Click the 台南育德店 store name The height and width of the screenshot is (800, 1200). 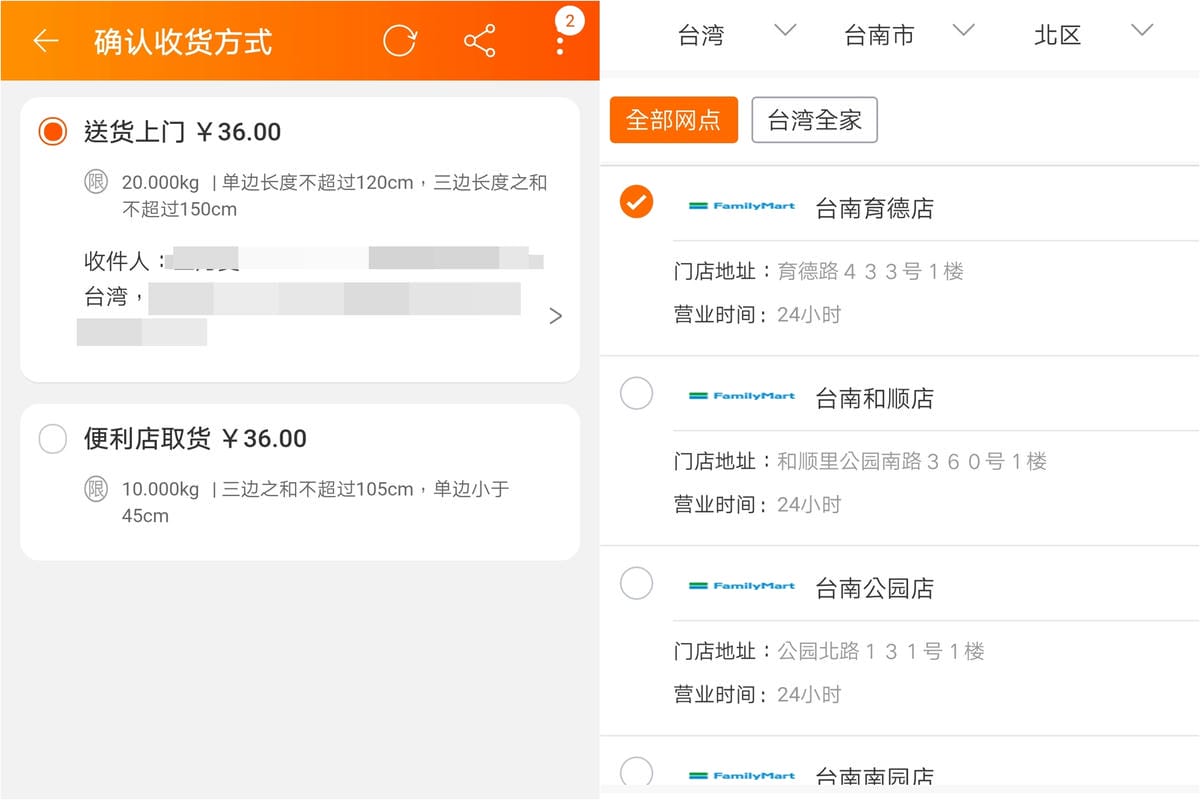[x=874, y=207]
